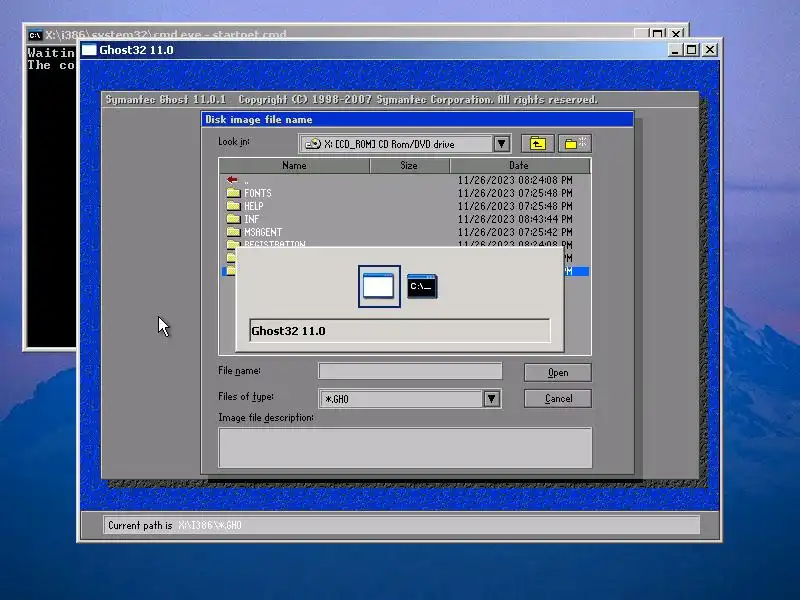
Task: Click into the File name field
Action: point(410,371)
